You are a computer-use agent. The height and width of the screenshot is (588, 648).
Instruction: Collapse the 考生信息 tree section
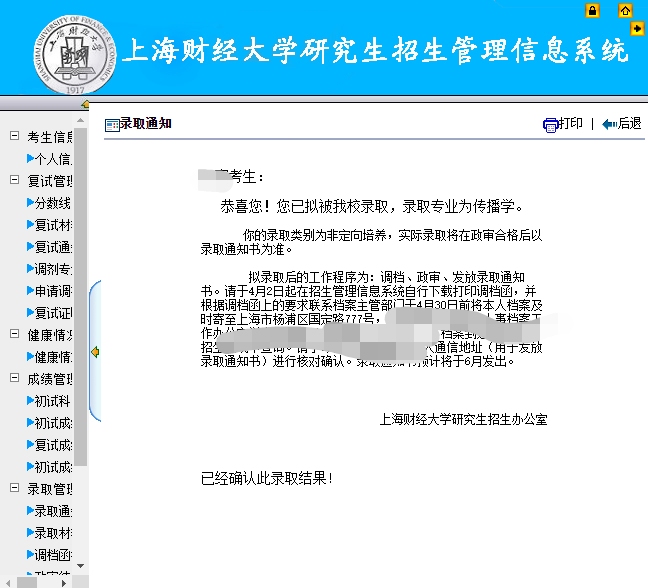(14, 137)
